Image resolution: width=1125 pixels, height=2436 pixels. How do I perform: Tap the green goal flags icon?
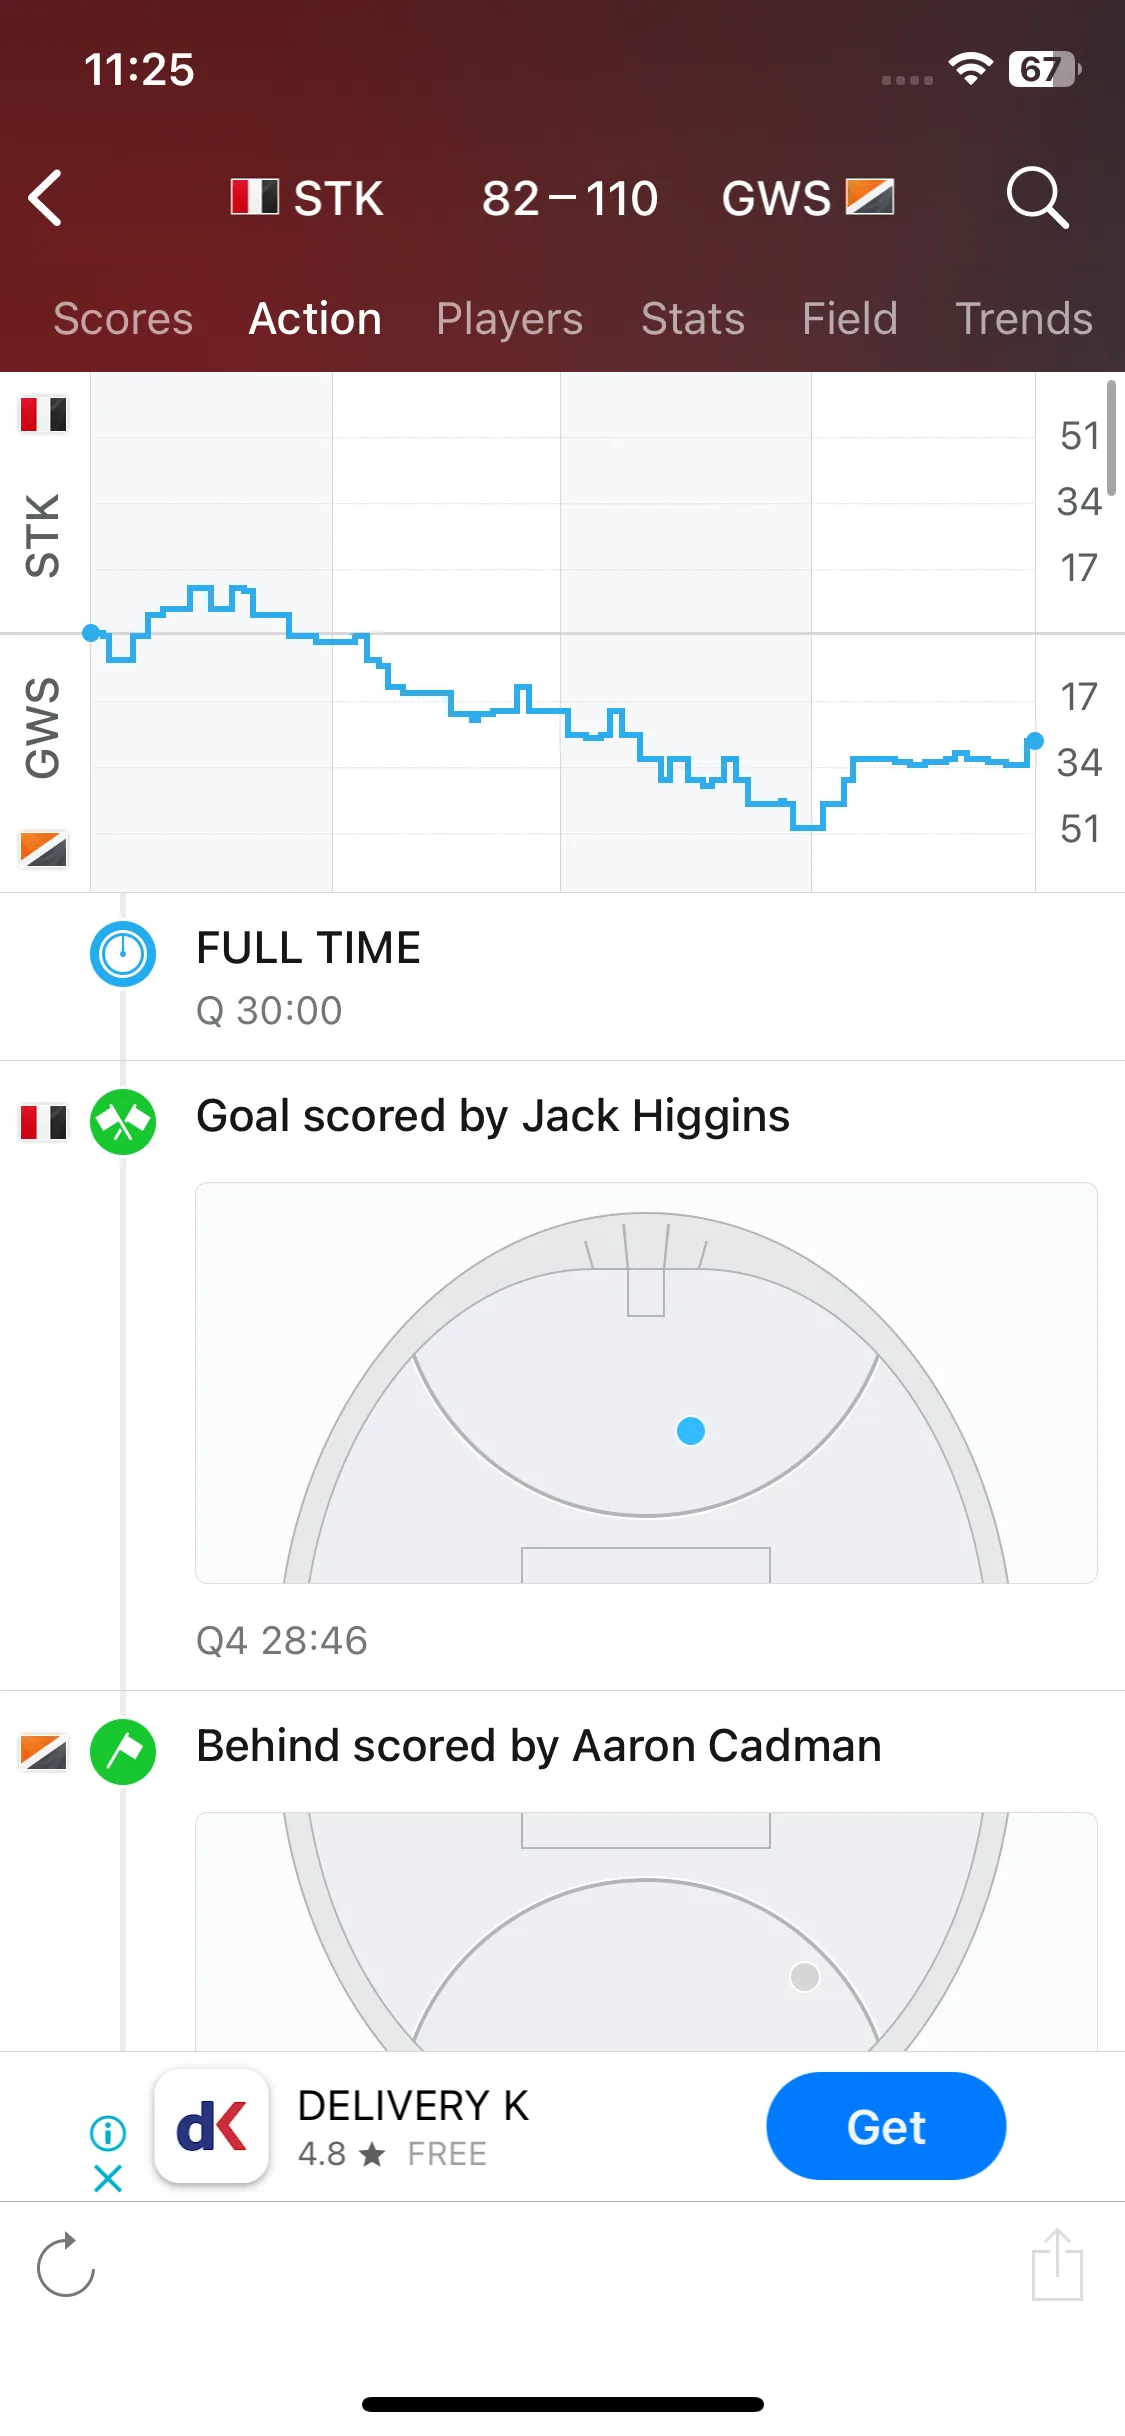pos(123,1122)
